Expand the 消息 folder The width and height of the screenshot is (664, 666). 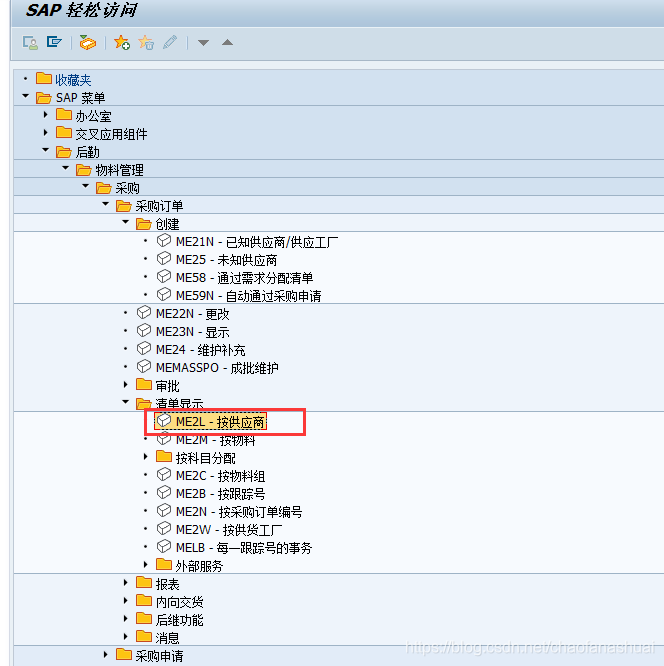[125, 636]
